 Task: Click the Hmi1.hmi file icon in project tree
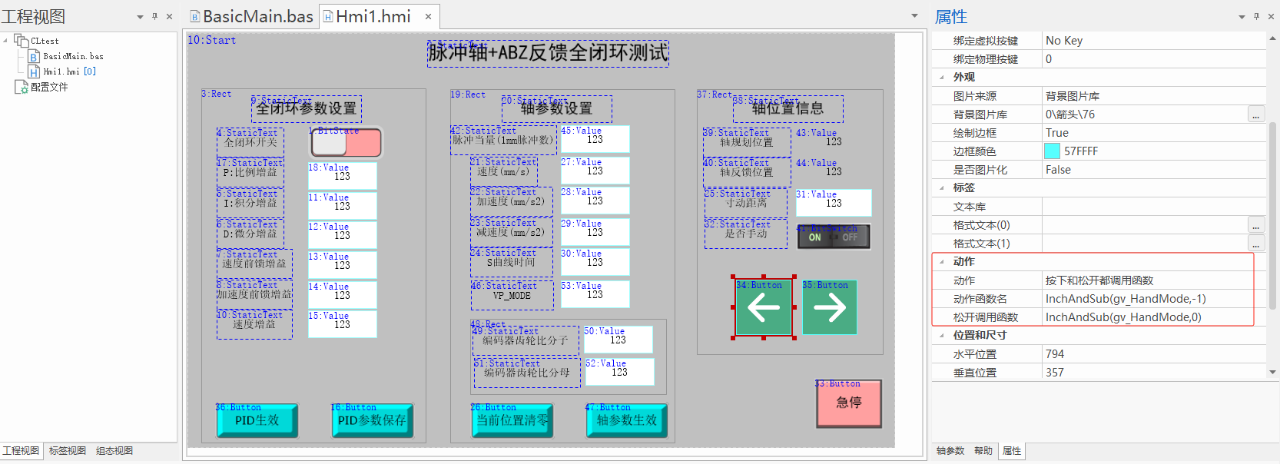(x=33, y=72)
